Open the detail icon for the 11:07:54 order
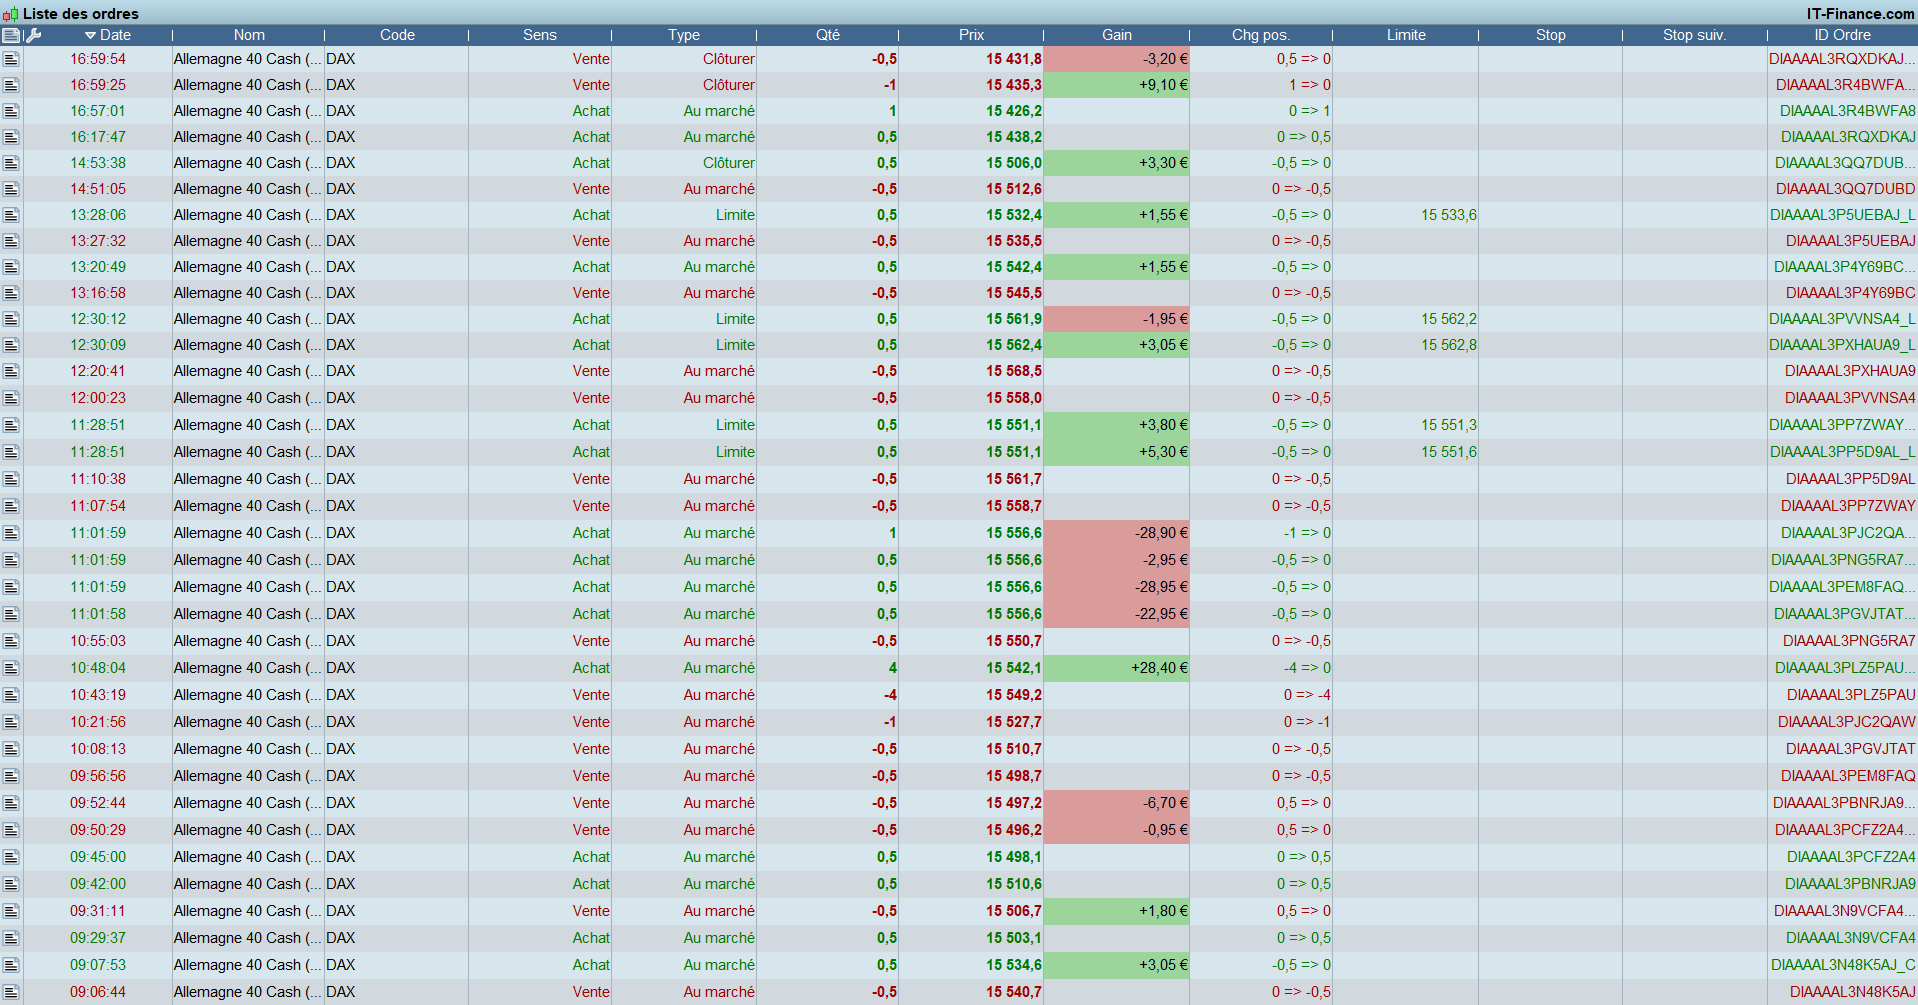This screenshot has height=1005, width=1918. [x=11, y=506]
